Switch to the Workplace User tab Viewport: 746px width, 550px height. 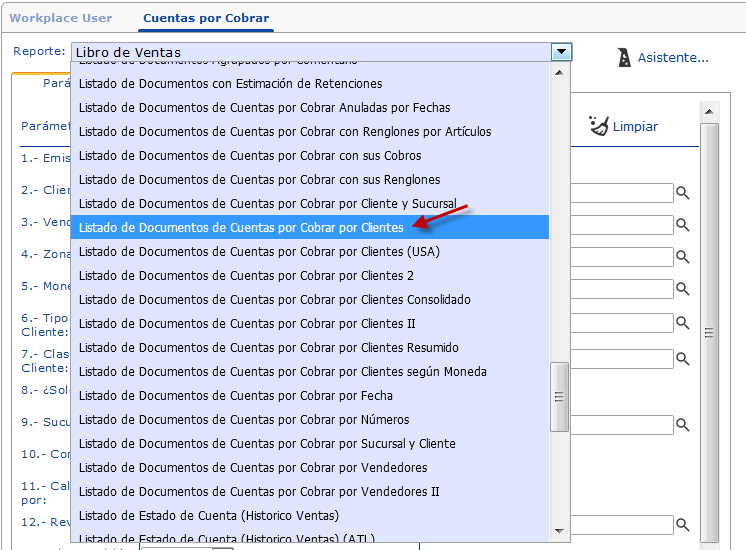pyautogui.click(x=61, y=18)
